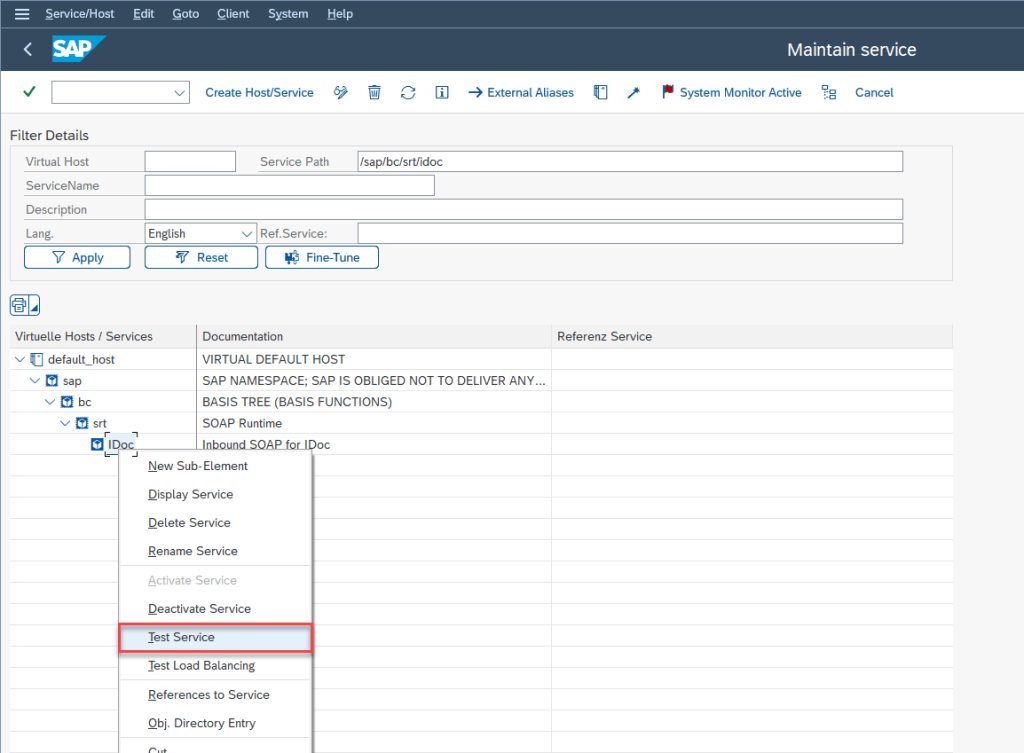
Task: Click the green checkmark Enter icon
Action: click(29, 92)
